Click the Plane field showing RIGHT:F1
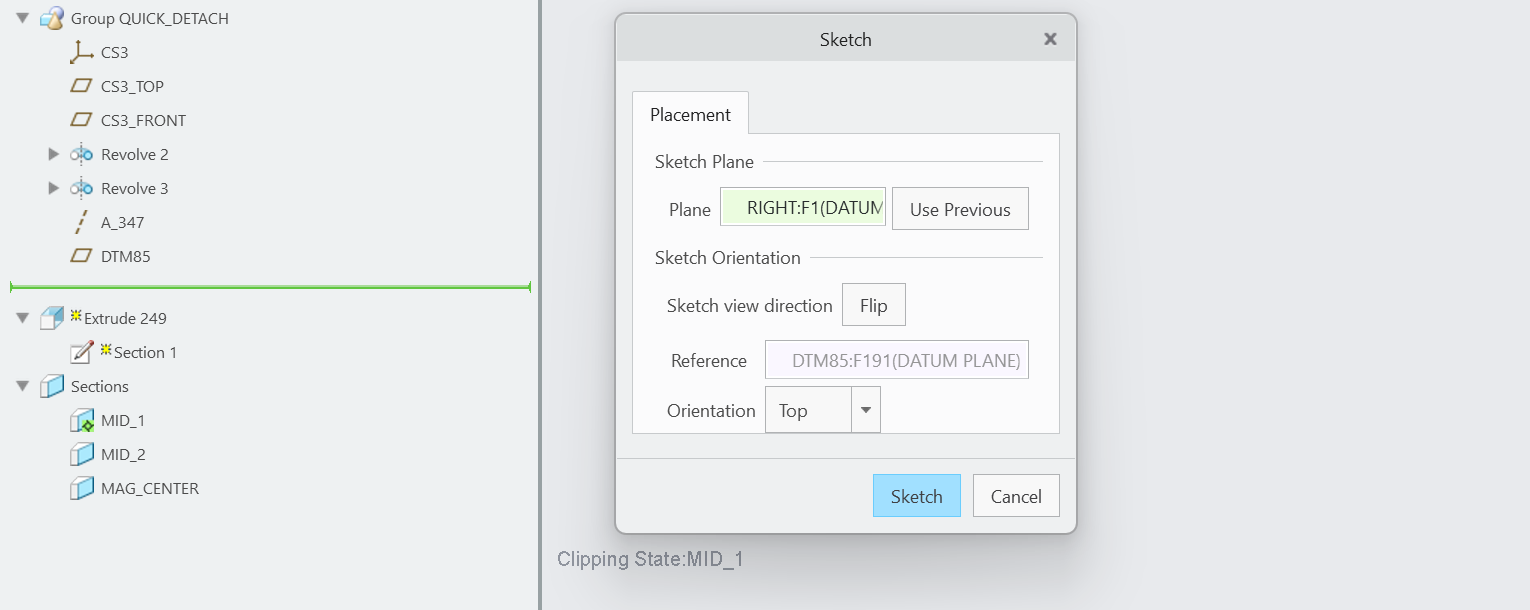The width and height of the screenshot is (1530, 610). [x=802, y=207]
